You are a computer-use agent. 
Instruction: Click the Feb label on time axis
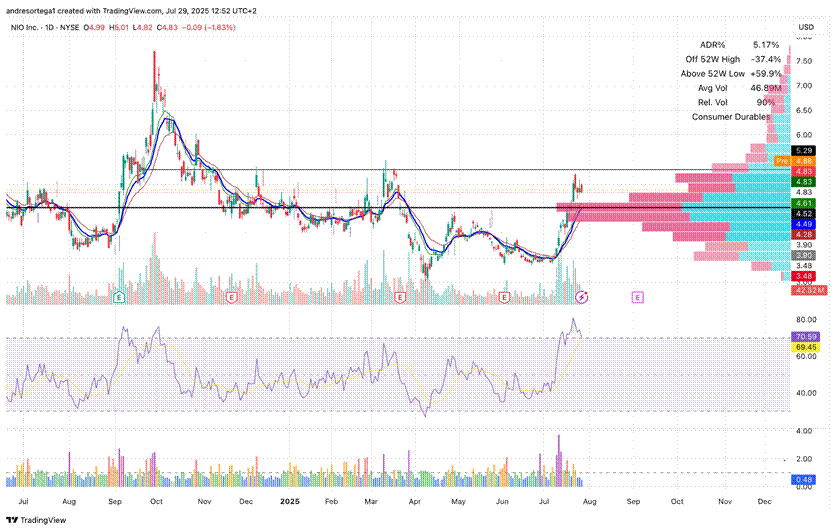(x=331, y=502)
